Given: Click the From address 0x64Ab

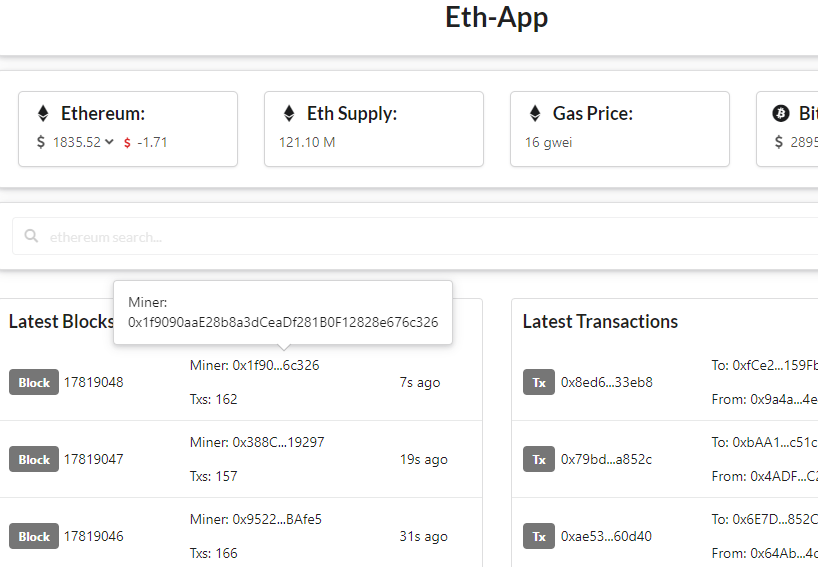Looking at the screenshot, I should (784, 553).
